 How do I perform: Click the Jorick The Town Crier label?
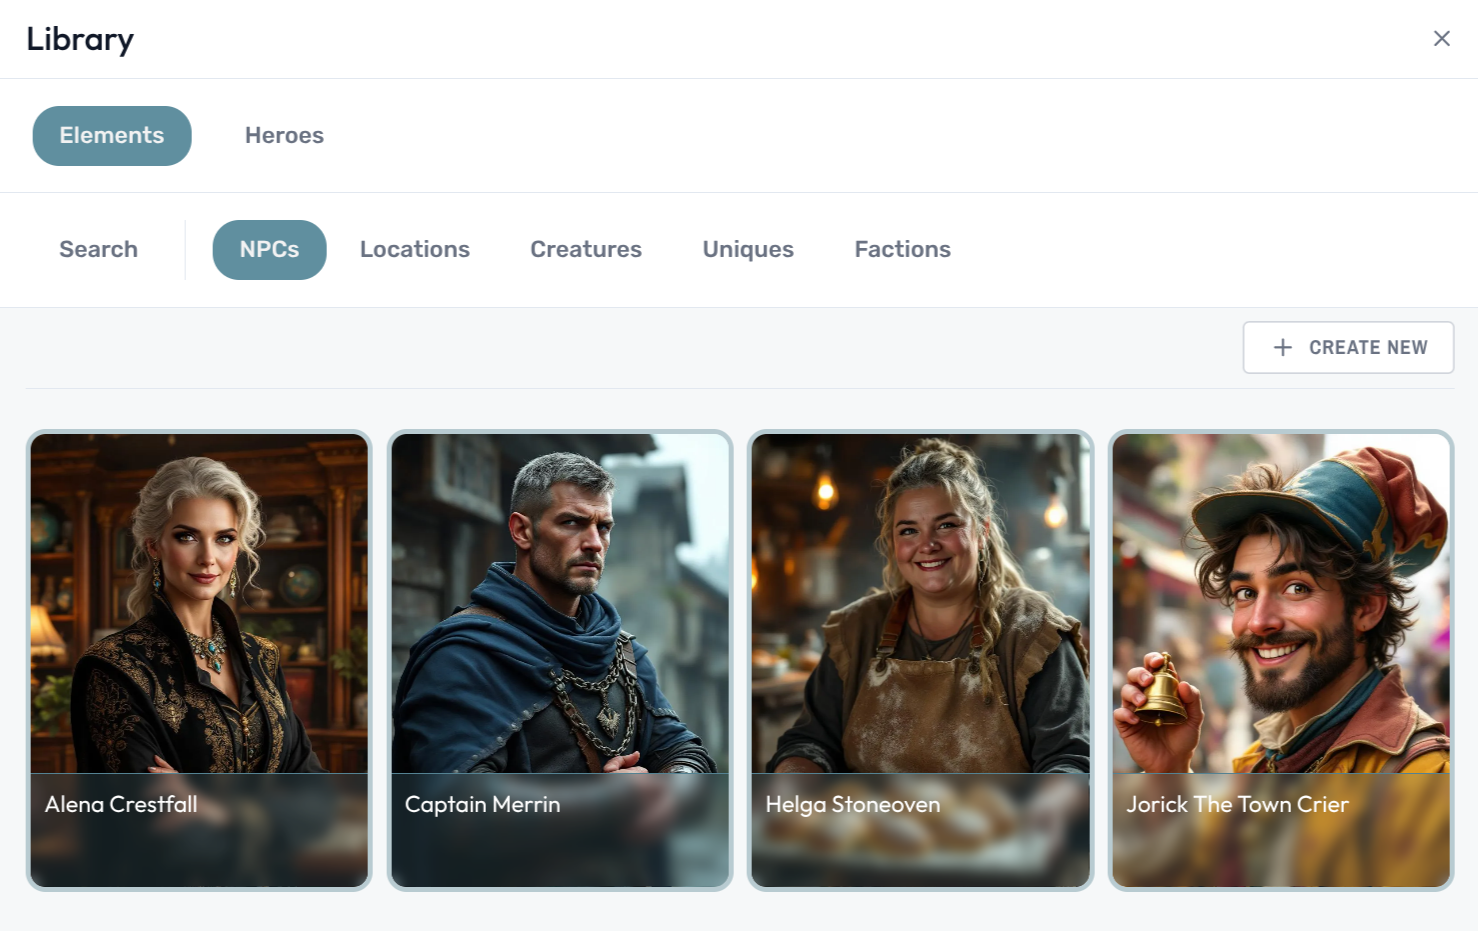click(1237, 804)
